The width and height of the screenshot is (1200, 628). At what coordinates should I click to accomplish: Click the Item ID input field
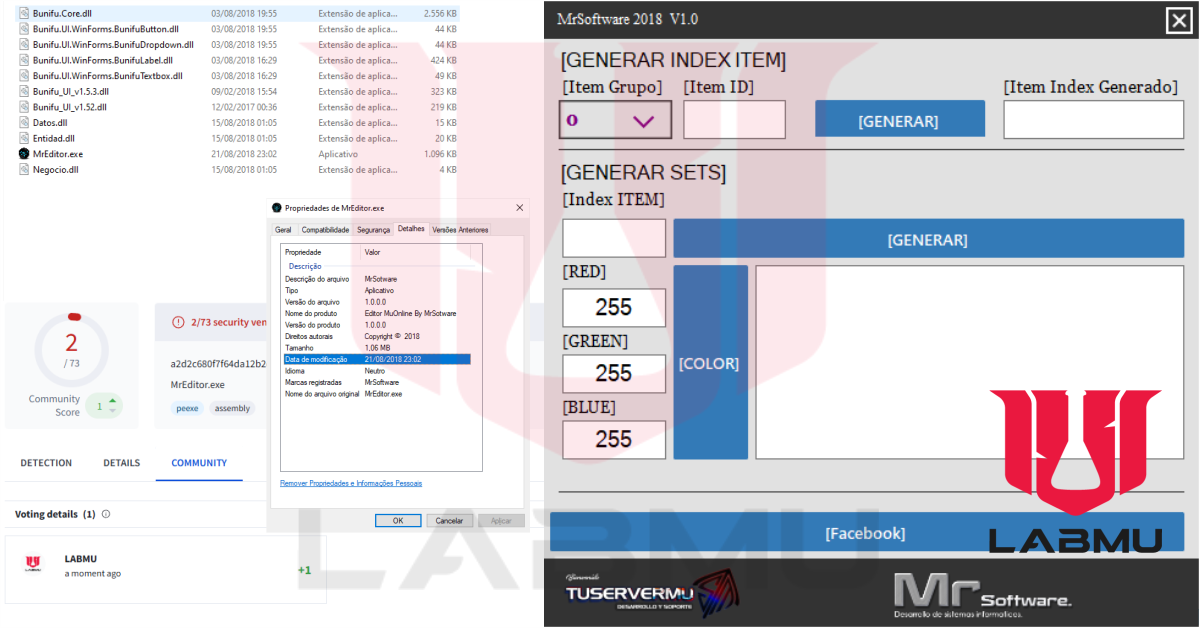[x=734, y=120]
